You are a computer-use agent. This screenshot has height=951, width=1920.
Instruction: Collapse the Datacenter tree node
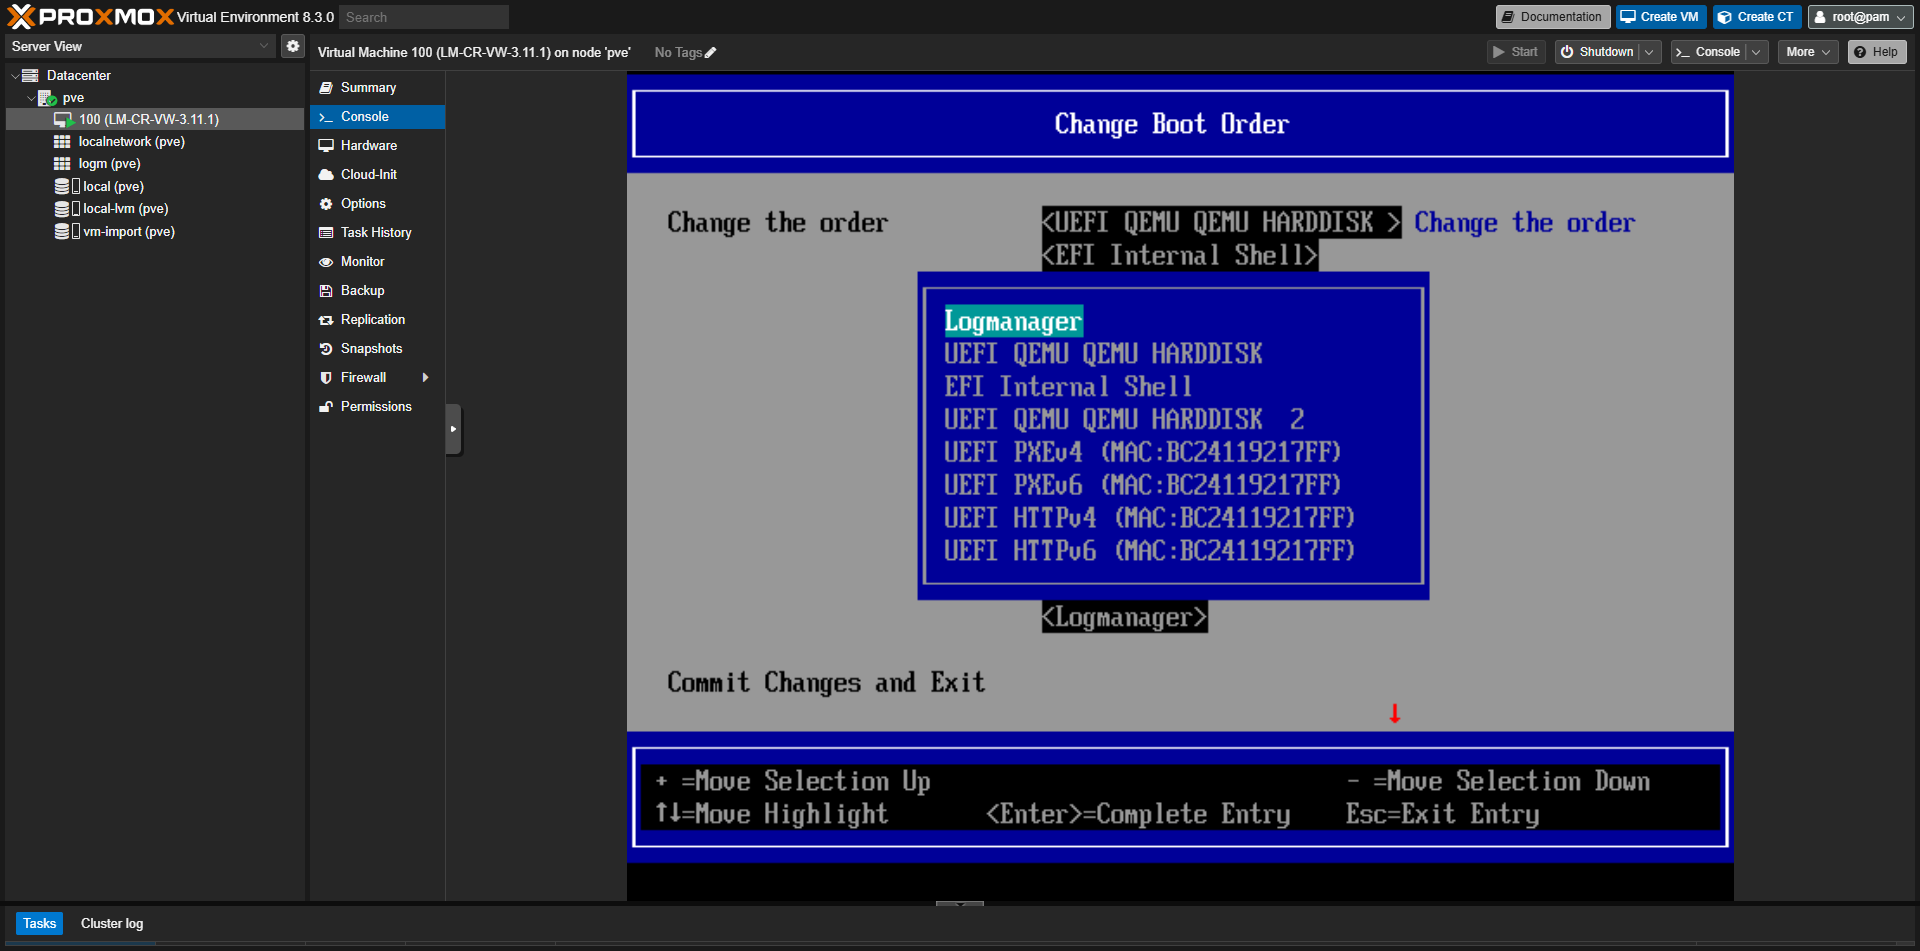[15, 76]
